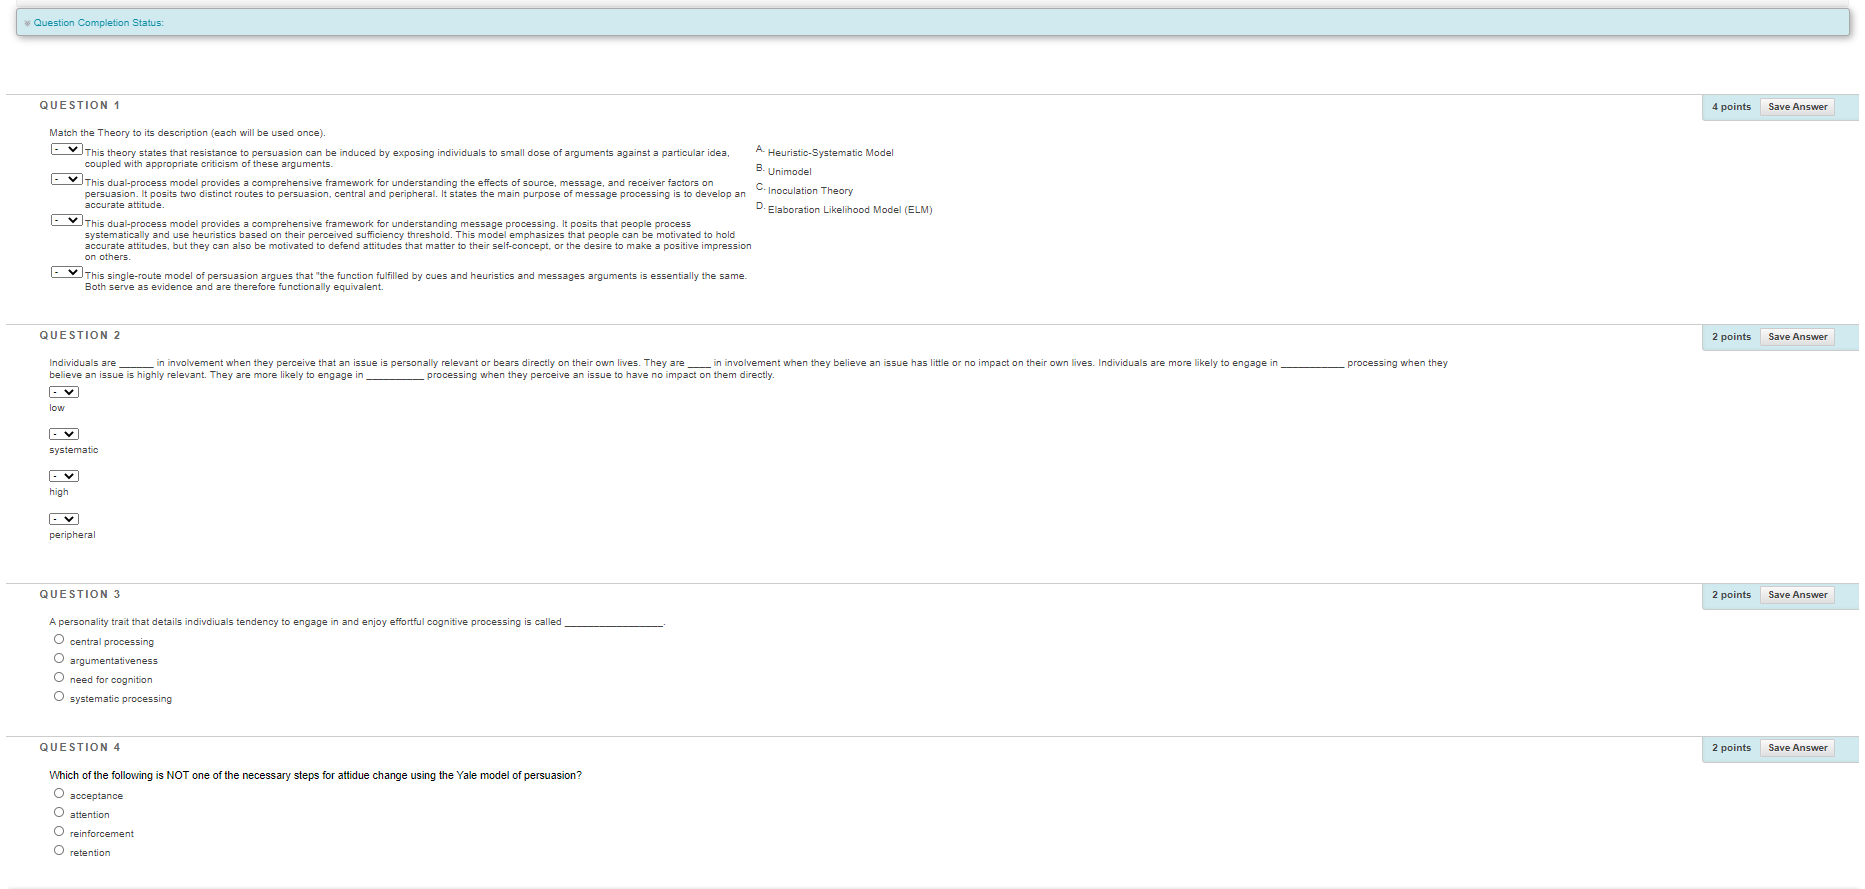Viewport: 1865px width, 889px height.
Task: Click the "QUESTION 1" heading
Action: point(80,106)
